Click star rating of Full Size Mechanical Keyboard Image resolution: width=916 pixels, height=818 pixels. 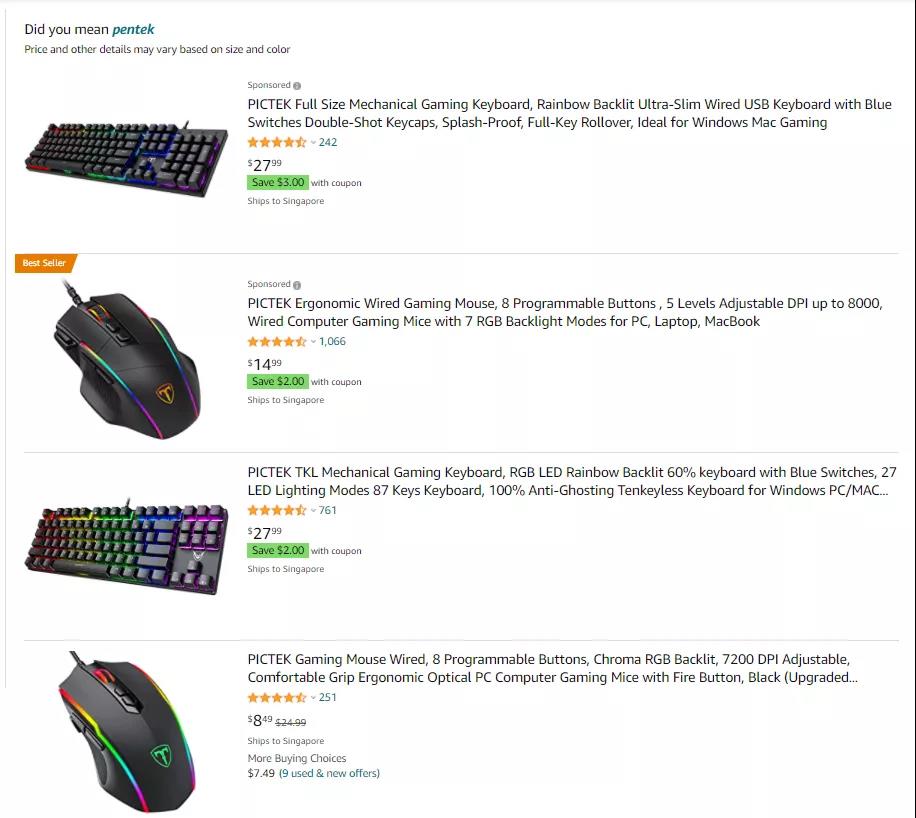pyautogui.click(x=277, y=143)
